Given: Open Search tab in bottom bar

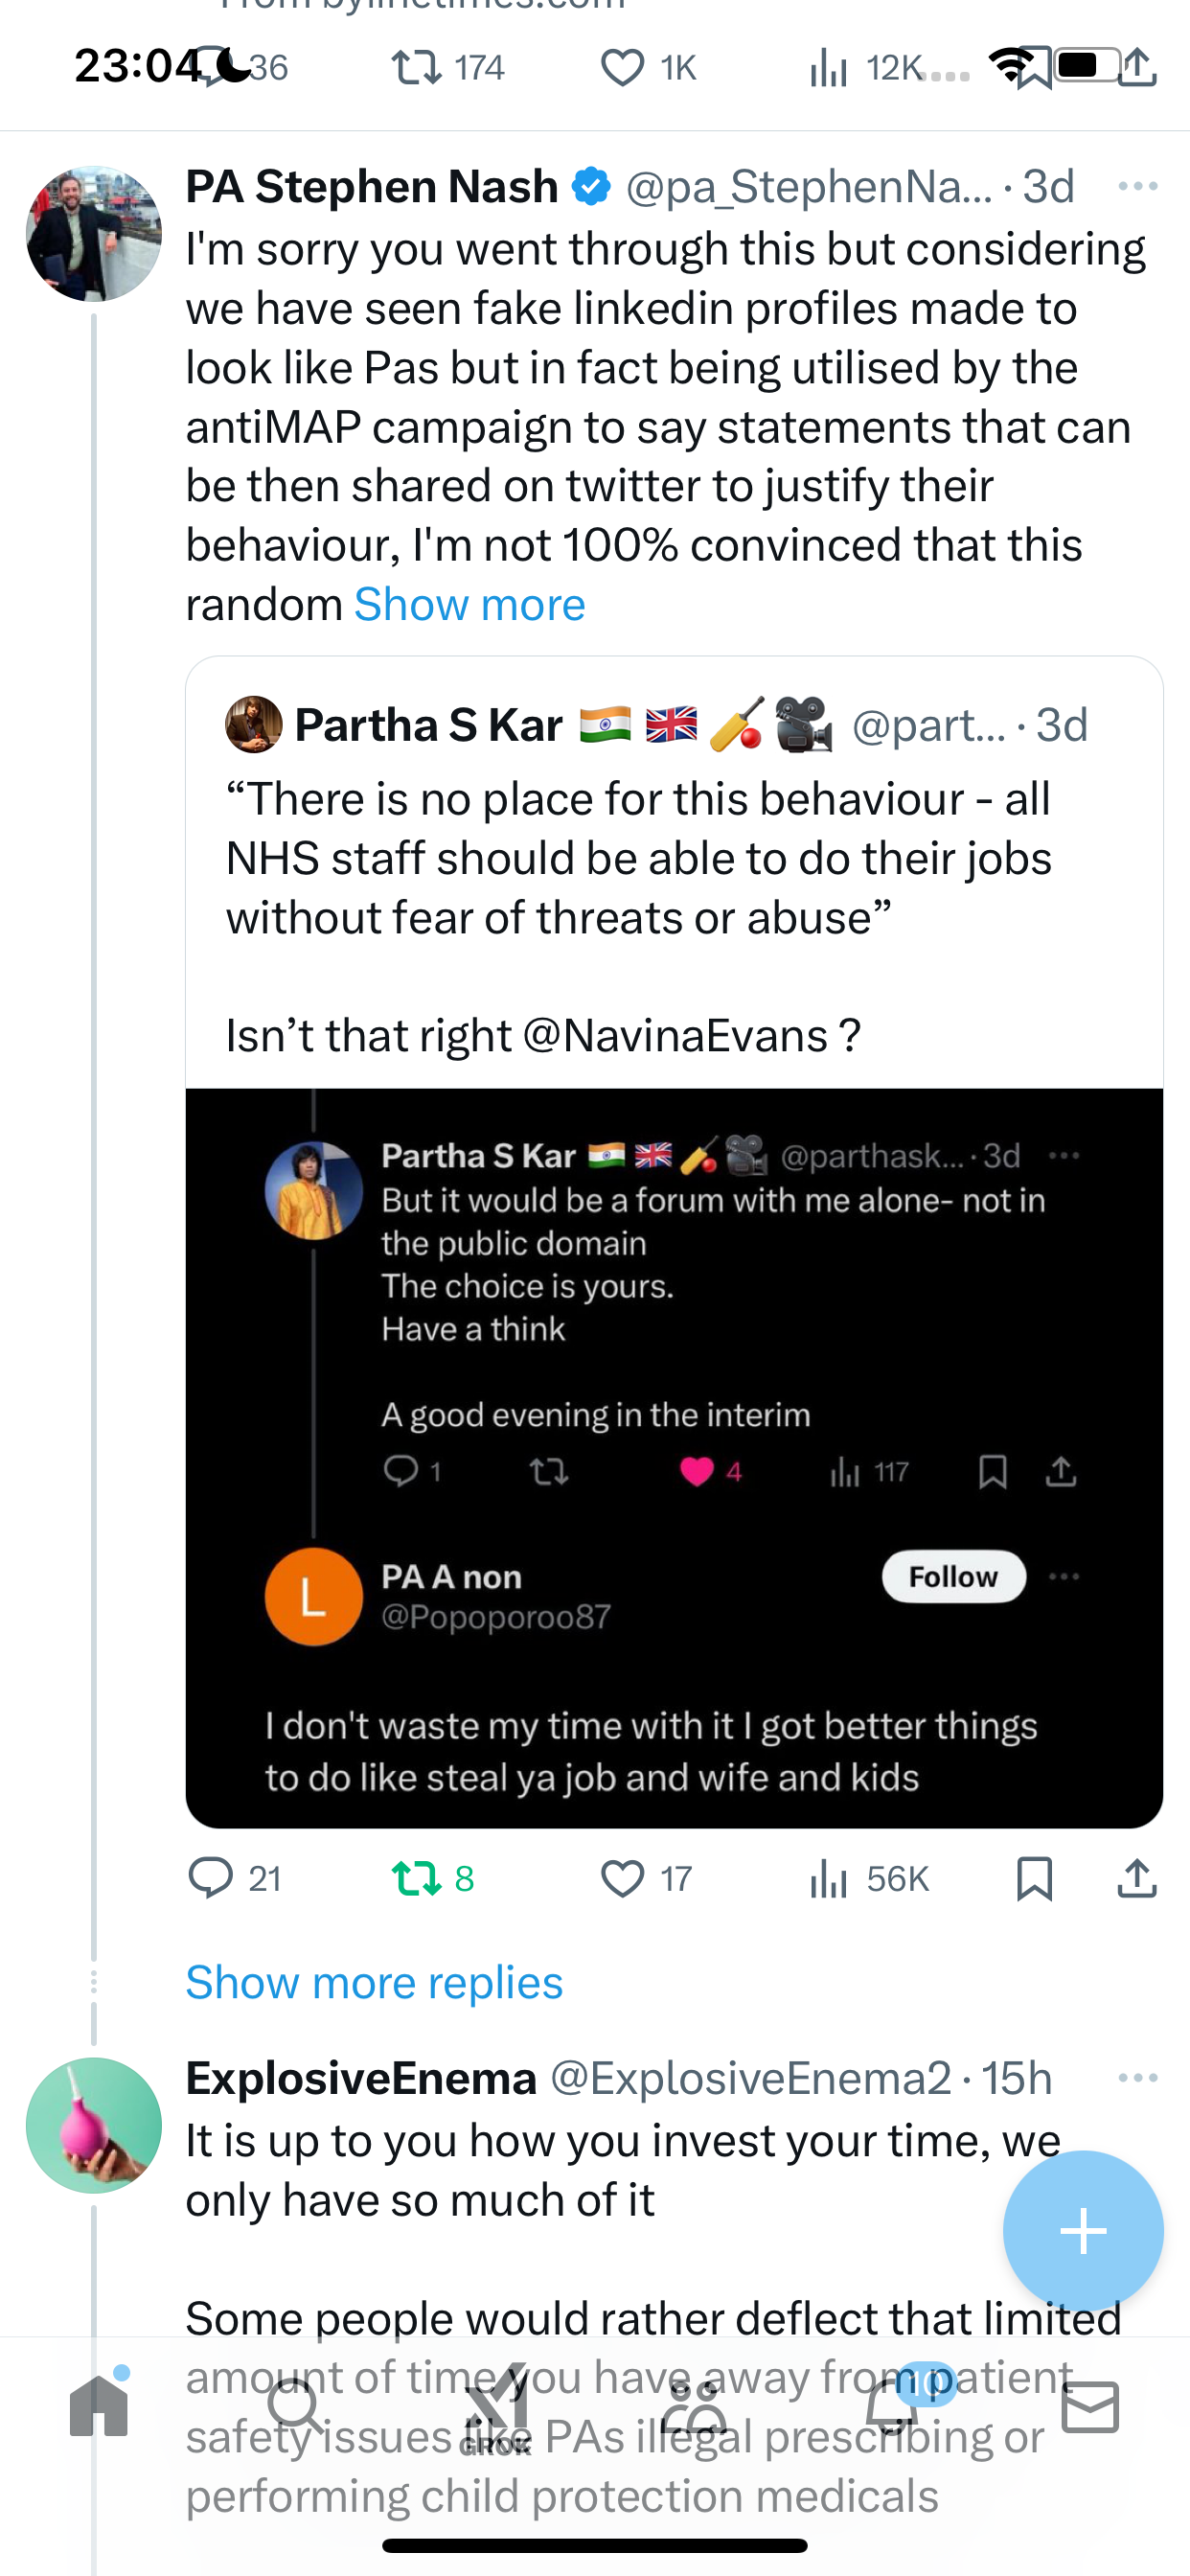Looking at the screenshot, I should click(x=296, y=2405).
